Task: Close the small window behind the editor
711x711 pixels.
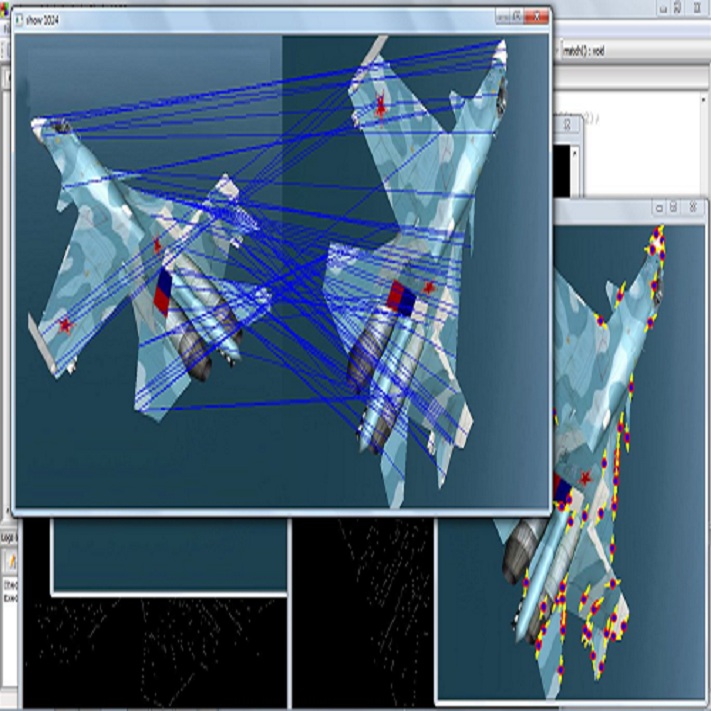Action: [567, 125]
